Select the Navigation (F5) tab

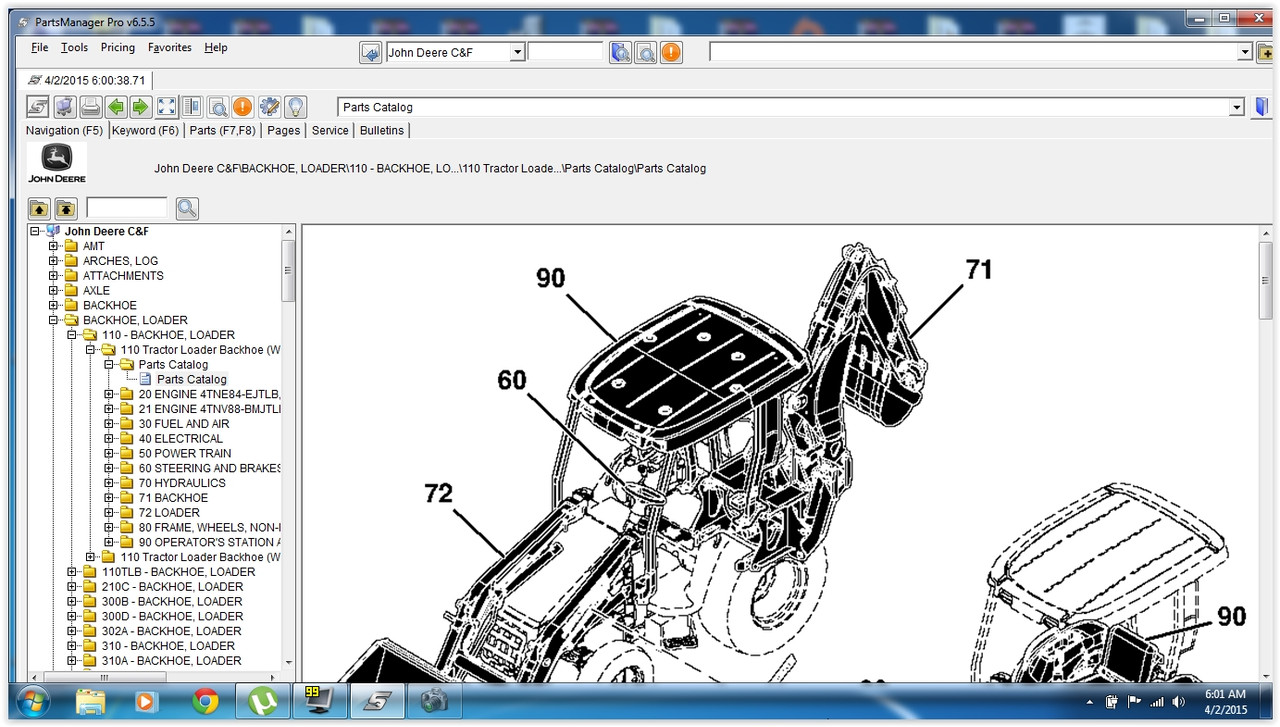pyautogui.click(x=65, y=130)
